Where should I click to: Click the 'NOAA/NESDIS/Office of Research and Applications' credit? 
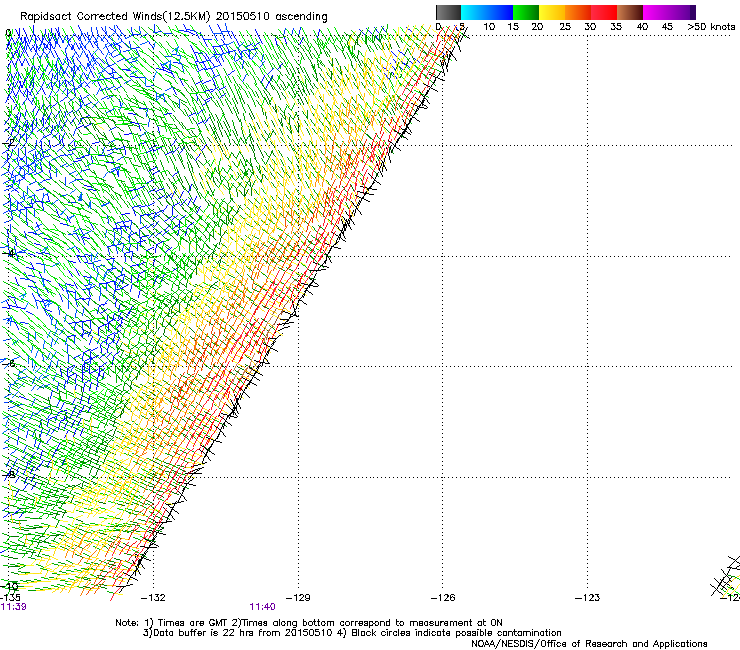click(x=589, y=644)
